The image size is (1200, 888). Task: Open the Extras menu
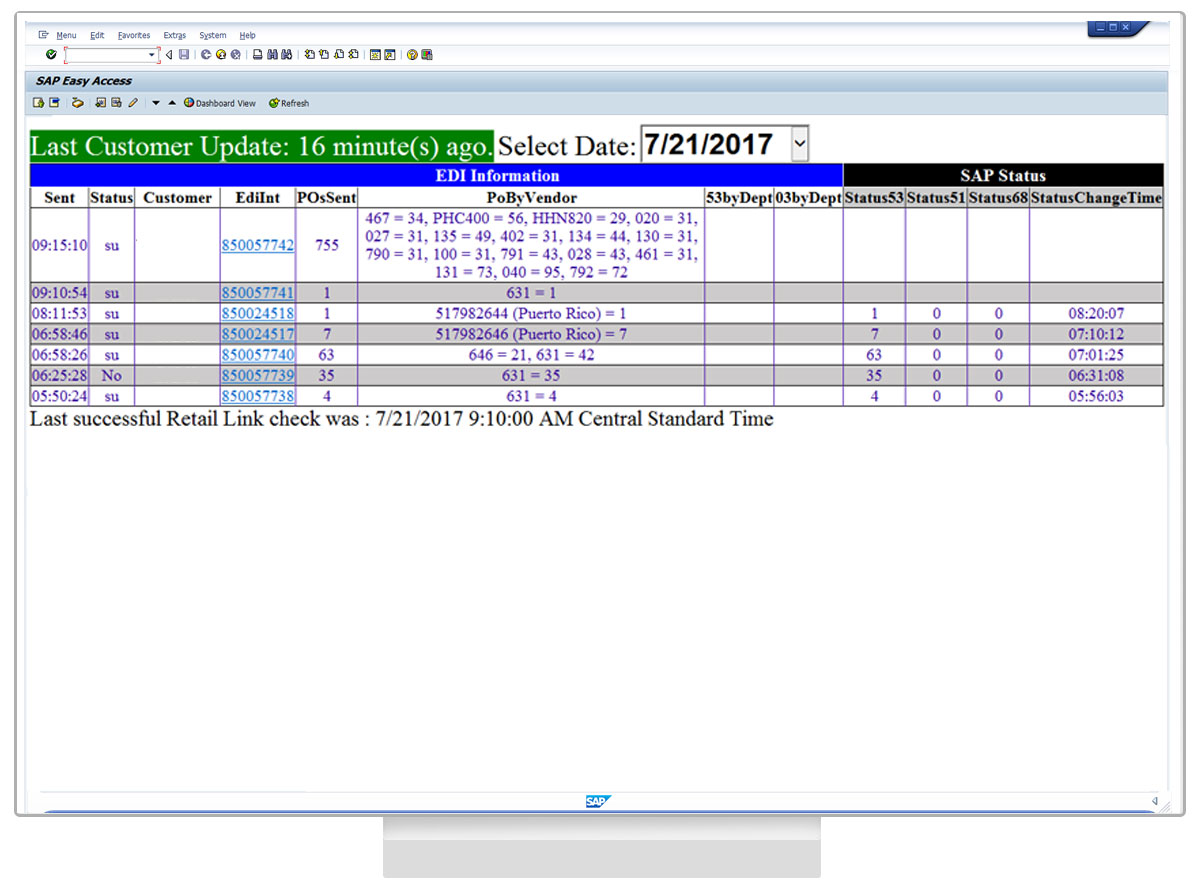point(174,35)
